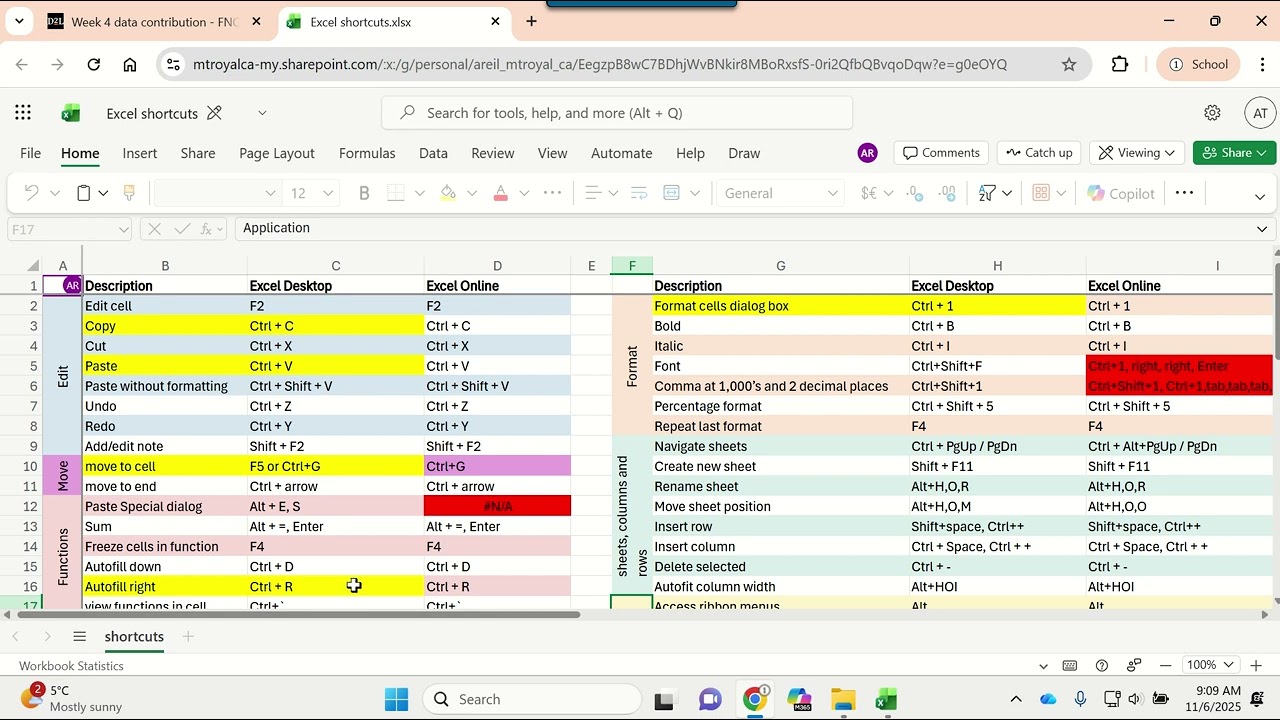Zoom out with the minus button

(x=1165, y=666)
